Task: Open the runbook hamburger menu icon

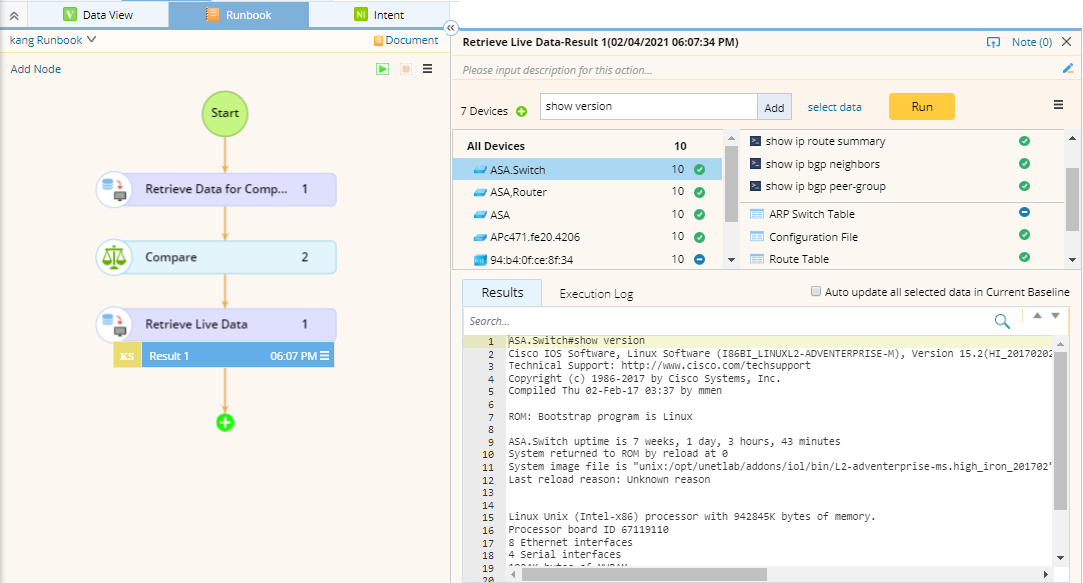Action: coord(428,69)
